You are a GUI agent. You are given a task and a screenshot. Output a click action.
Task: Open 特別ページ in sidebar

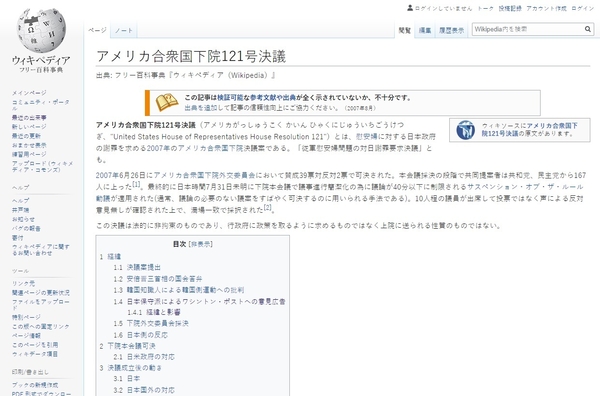pyautogui.click(x=26, y=317)
